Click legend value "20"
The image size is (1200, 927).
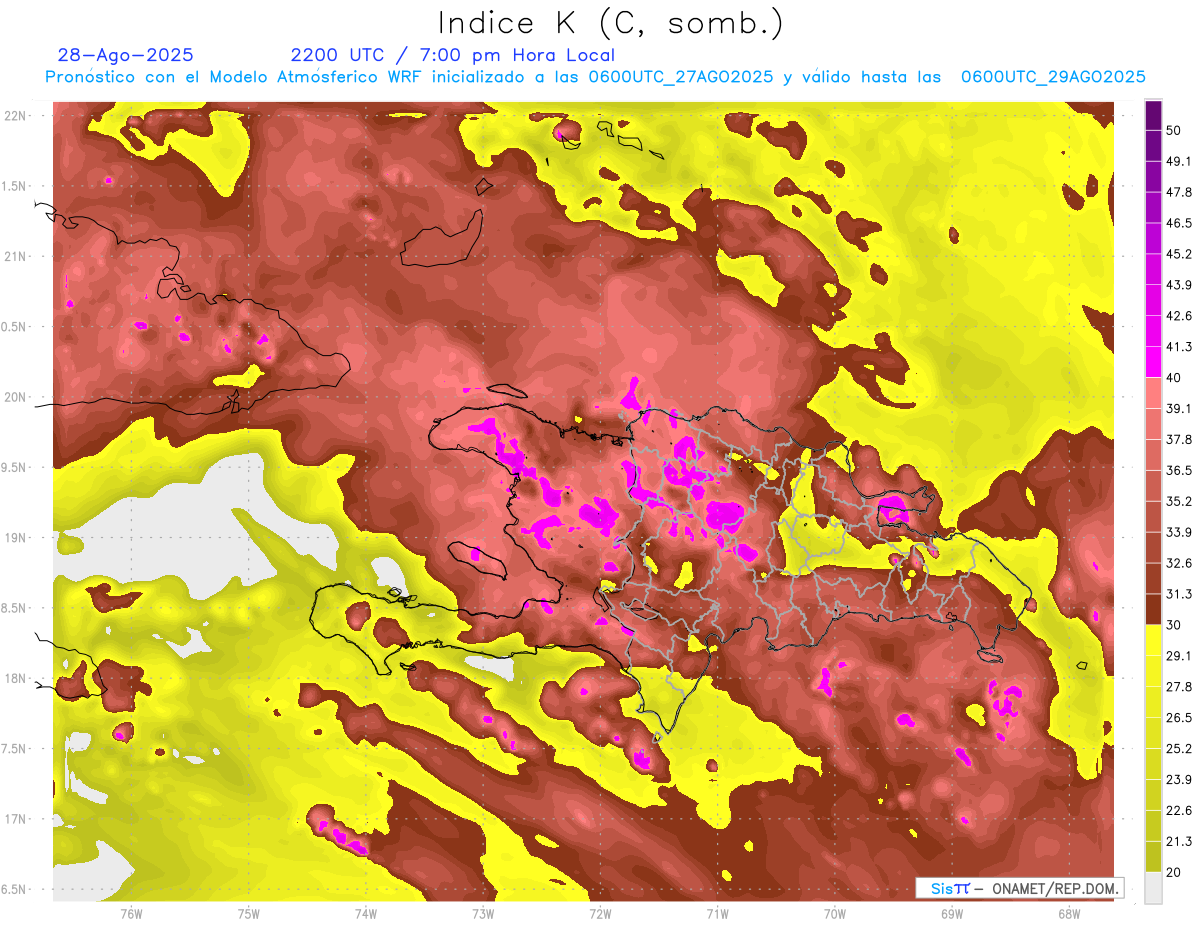[x=1174, y=872]
